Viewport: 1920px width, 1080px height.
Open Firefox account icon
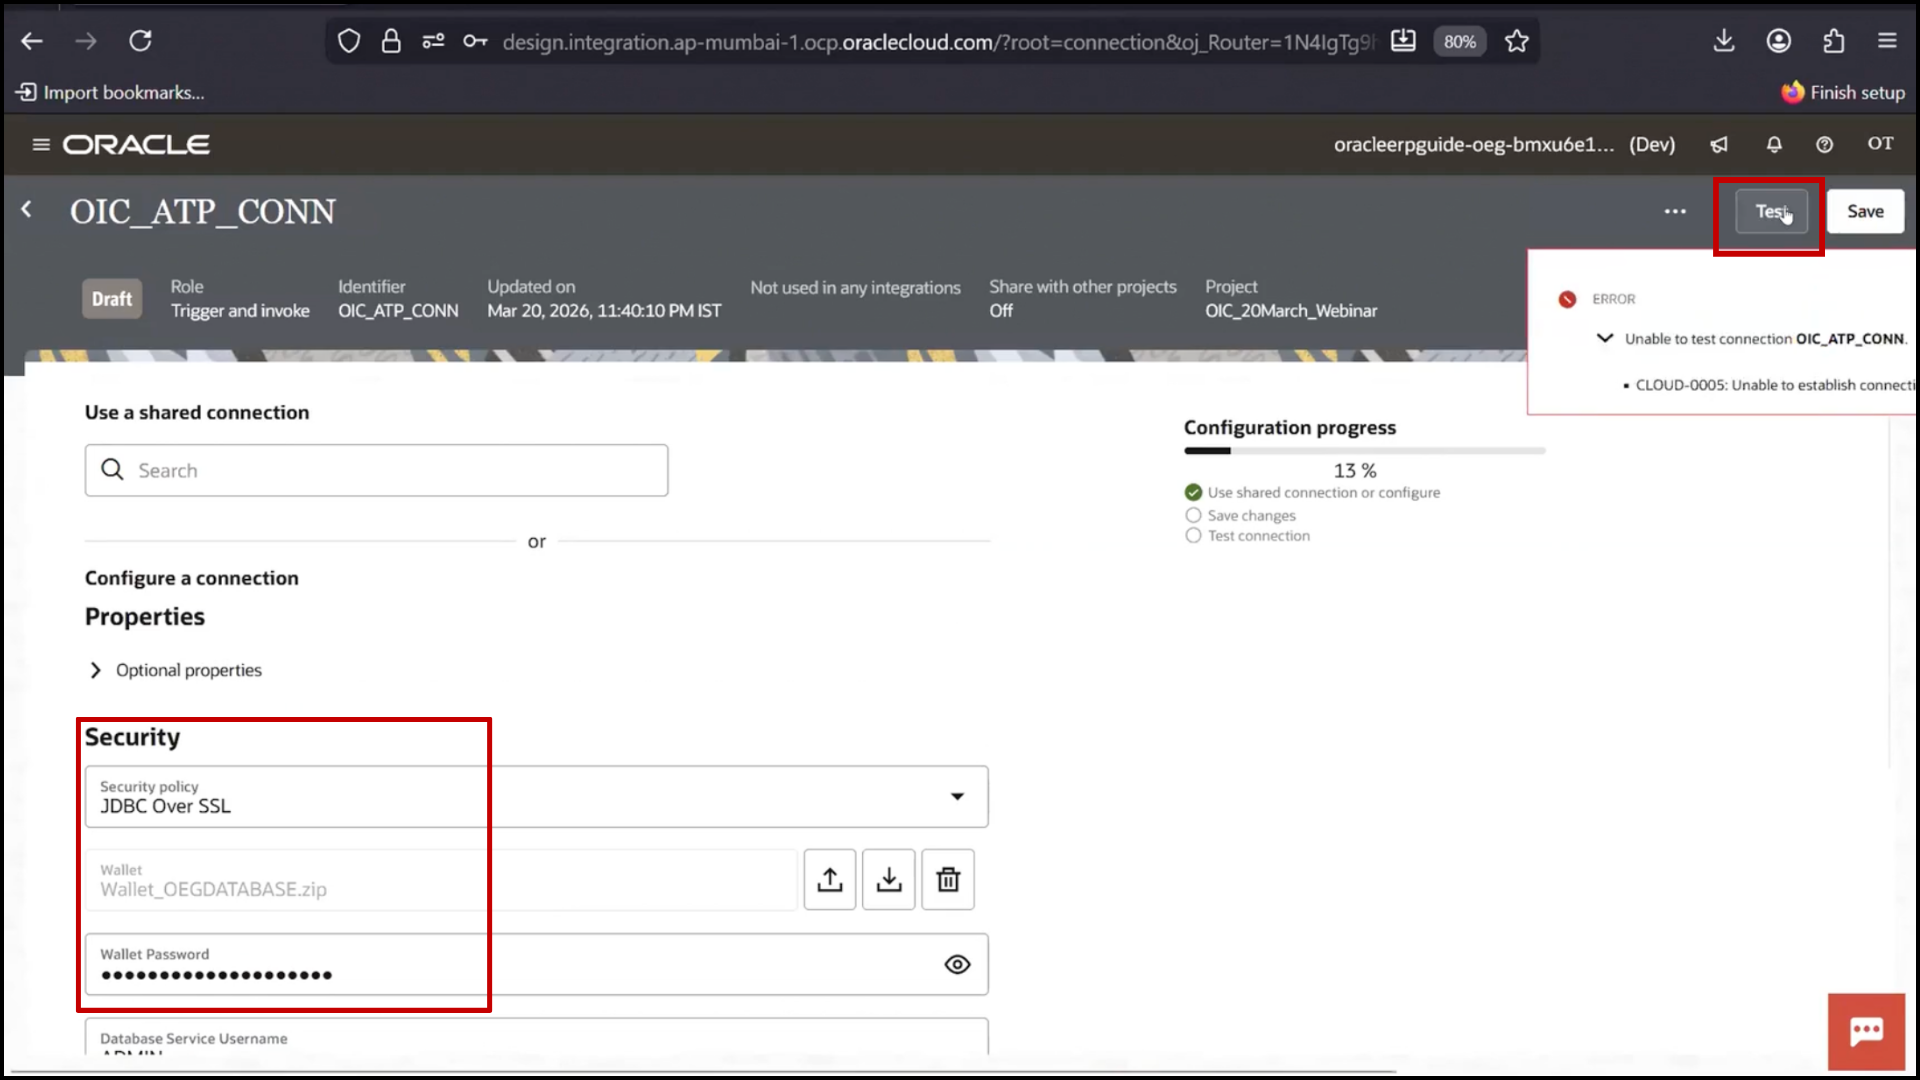tap(1779, 41)
